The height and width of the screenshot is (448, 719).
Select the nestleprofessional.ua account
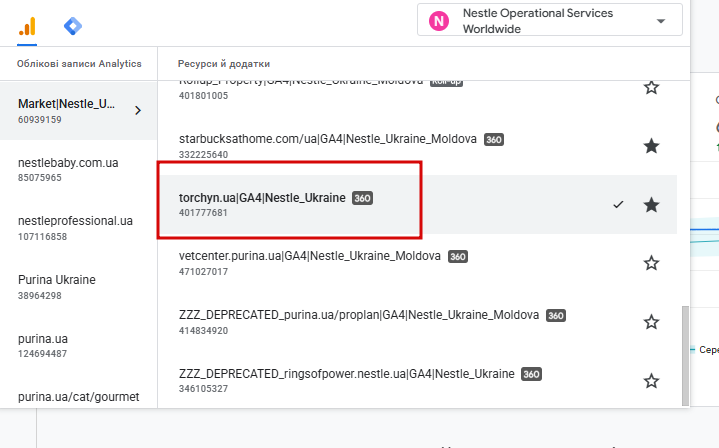(78, 228)
